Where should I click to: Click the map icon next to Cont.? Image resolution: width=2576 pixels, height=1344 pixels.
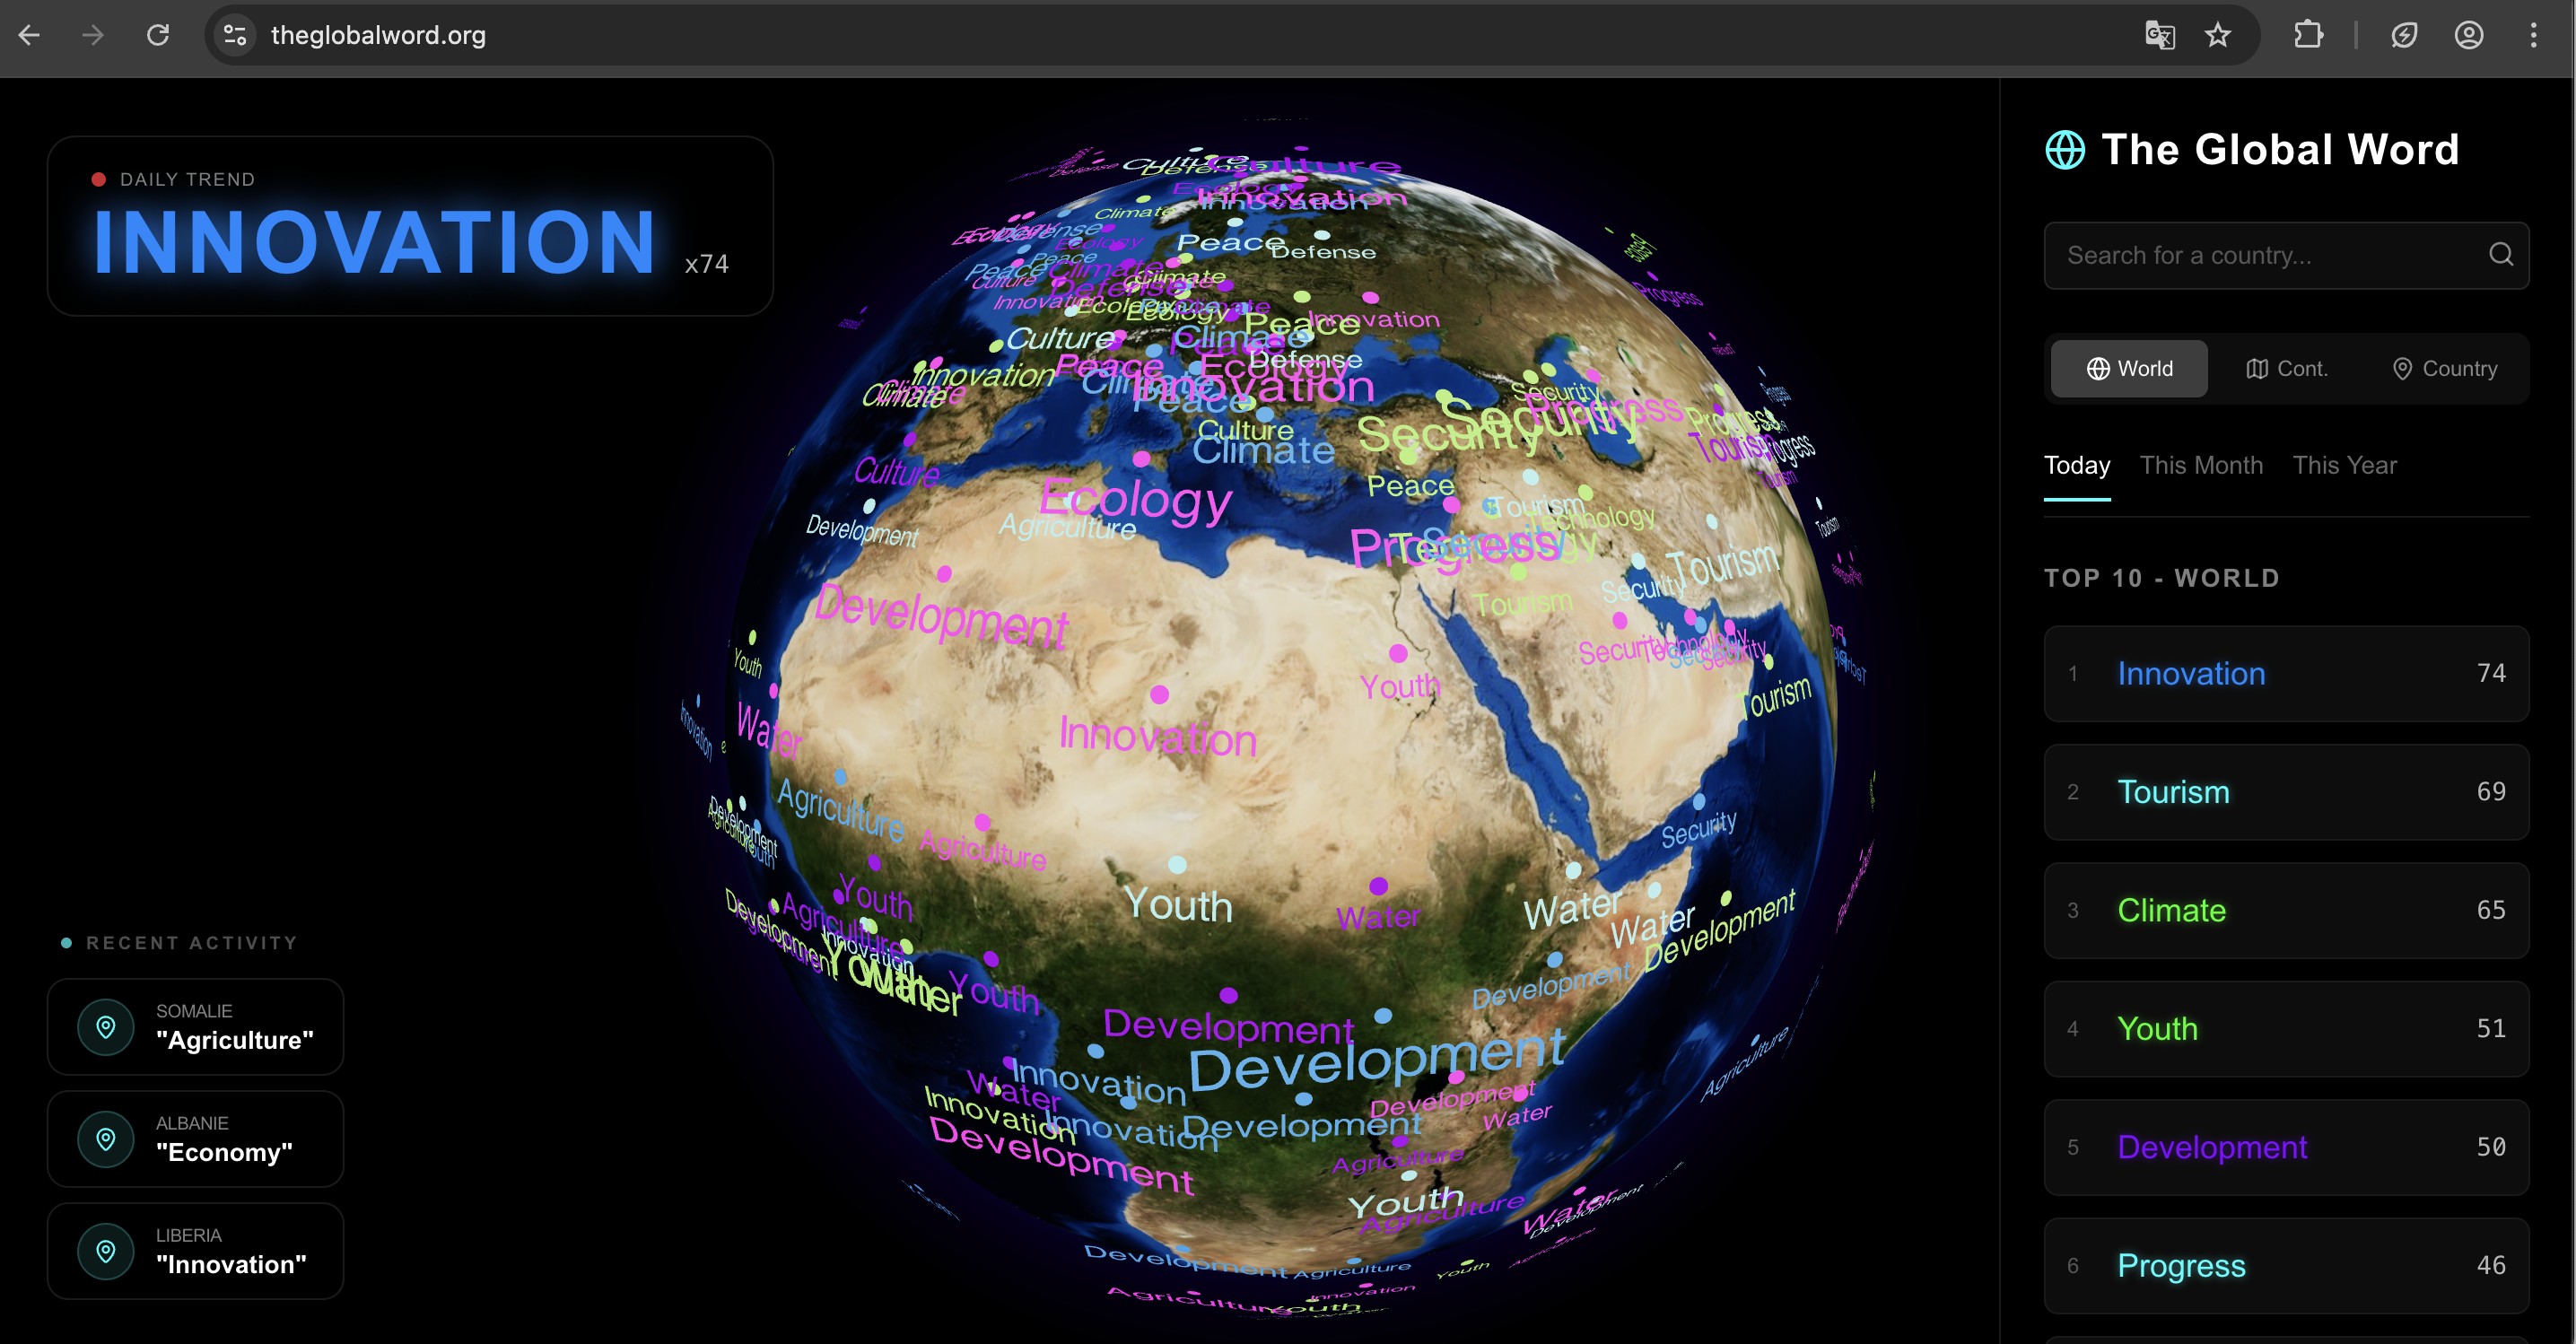[2258, 368]
